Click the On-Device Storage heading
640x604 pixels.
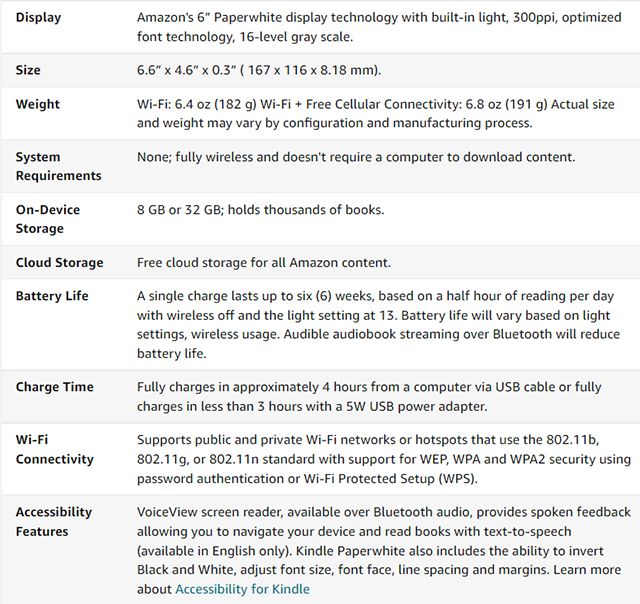pos(48,219)
